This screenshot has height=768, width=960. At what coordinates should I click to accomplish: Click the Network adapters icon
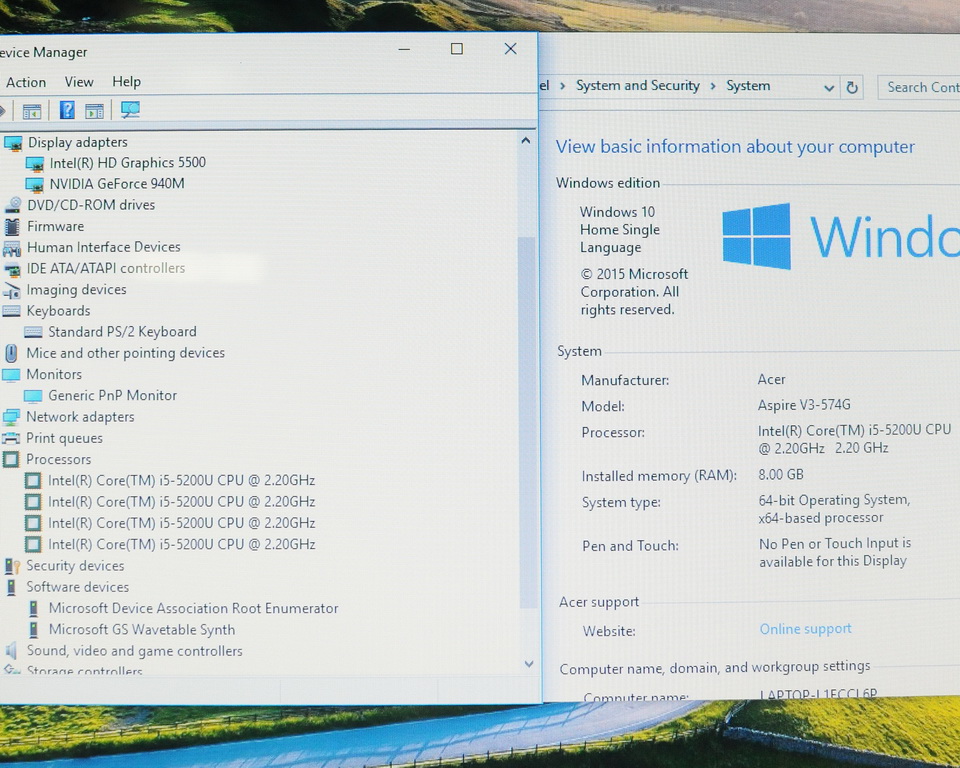click(11, 418)
